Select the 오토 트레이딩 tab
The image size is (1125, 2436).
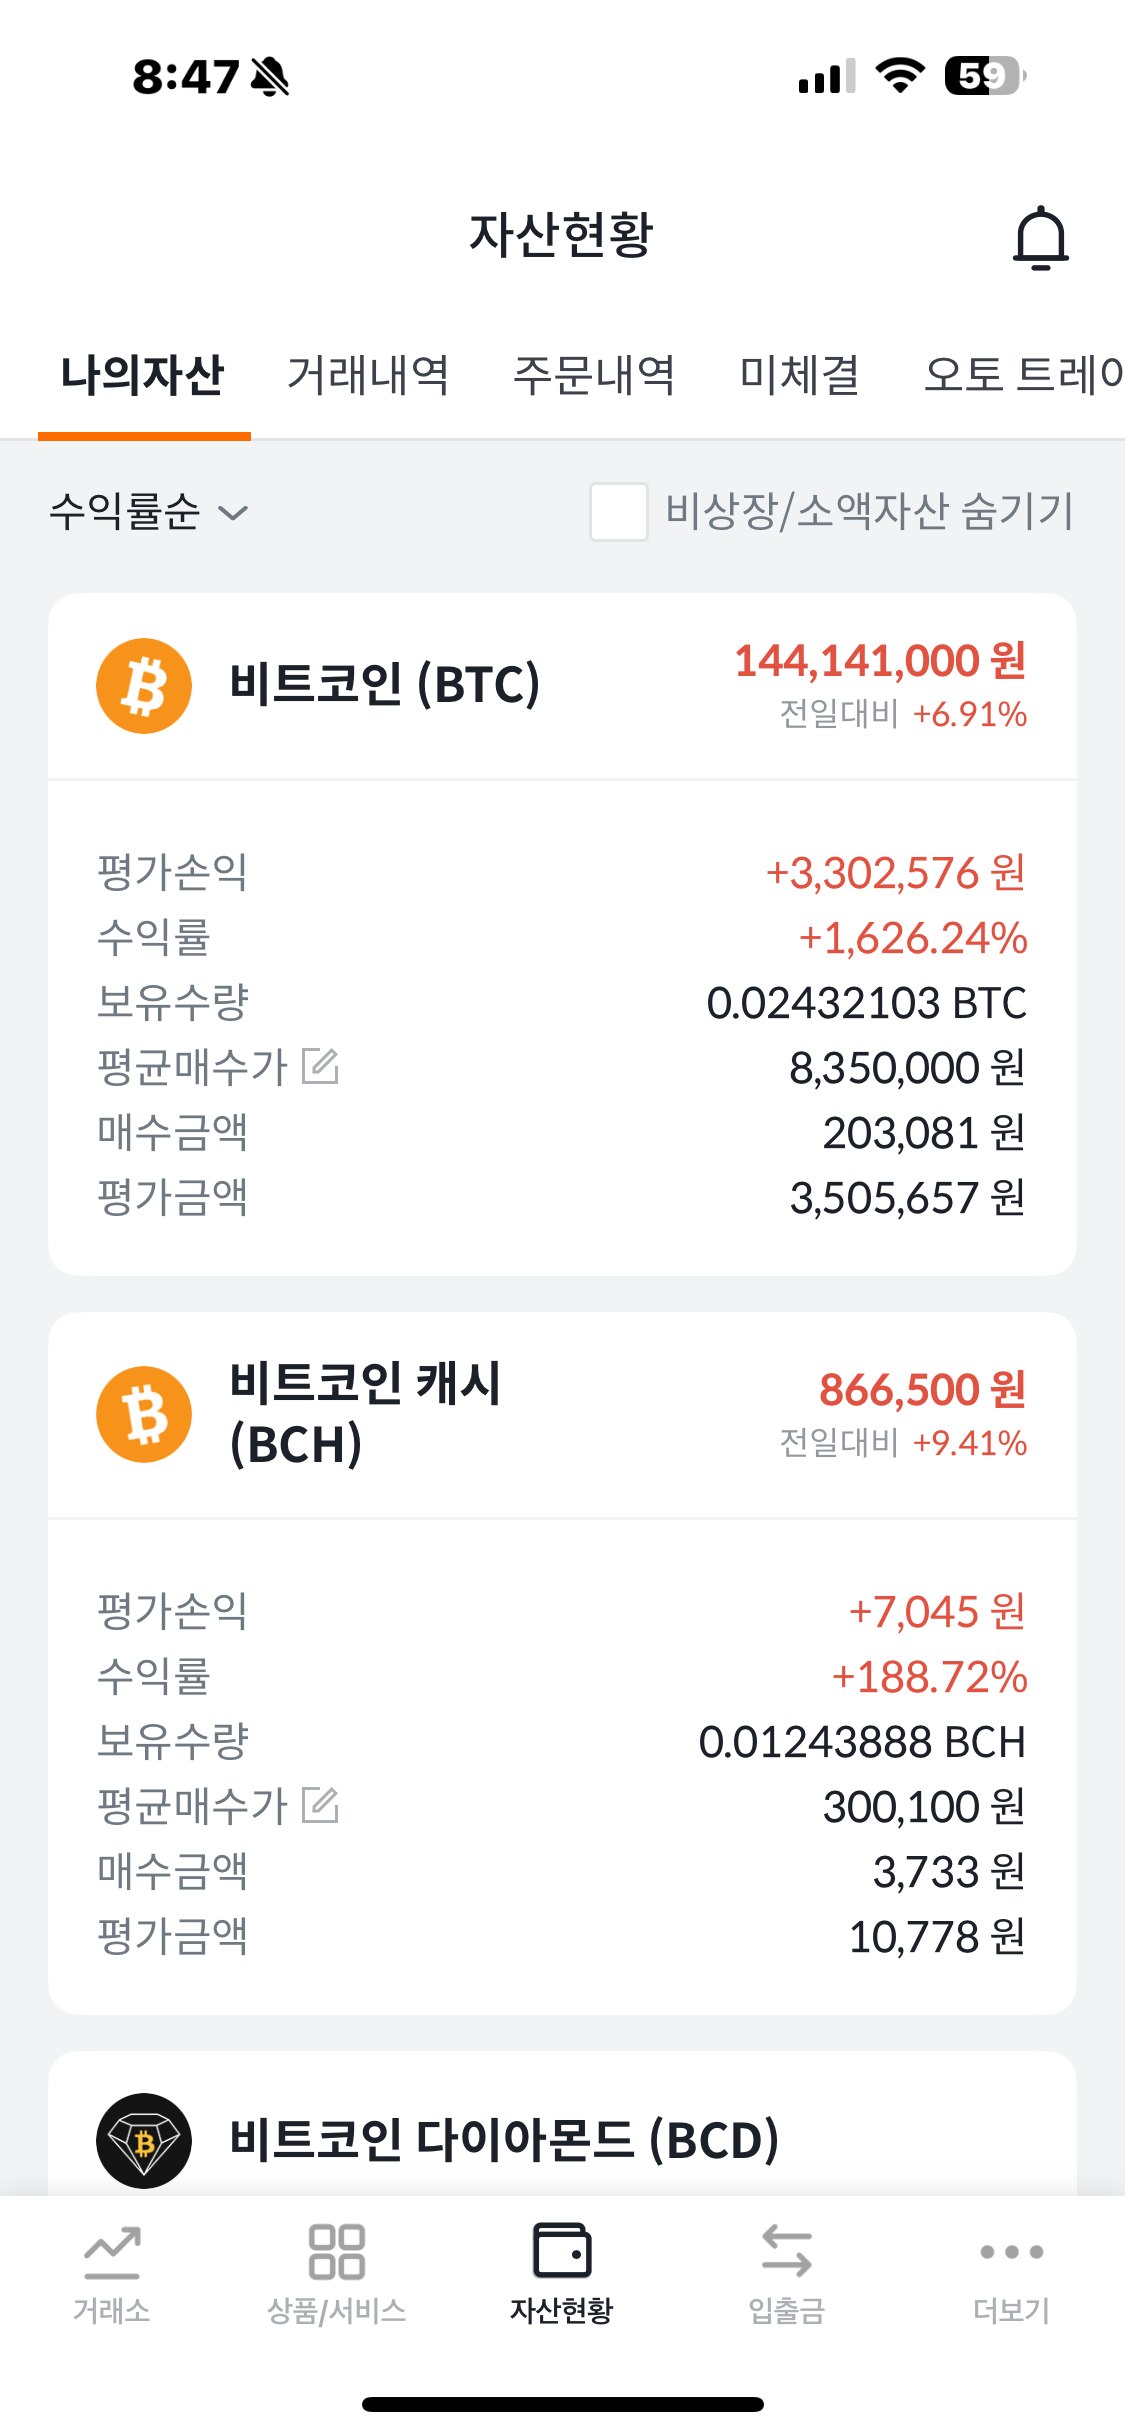point(1022,376)
